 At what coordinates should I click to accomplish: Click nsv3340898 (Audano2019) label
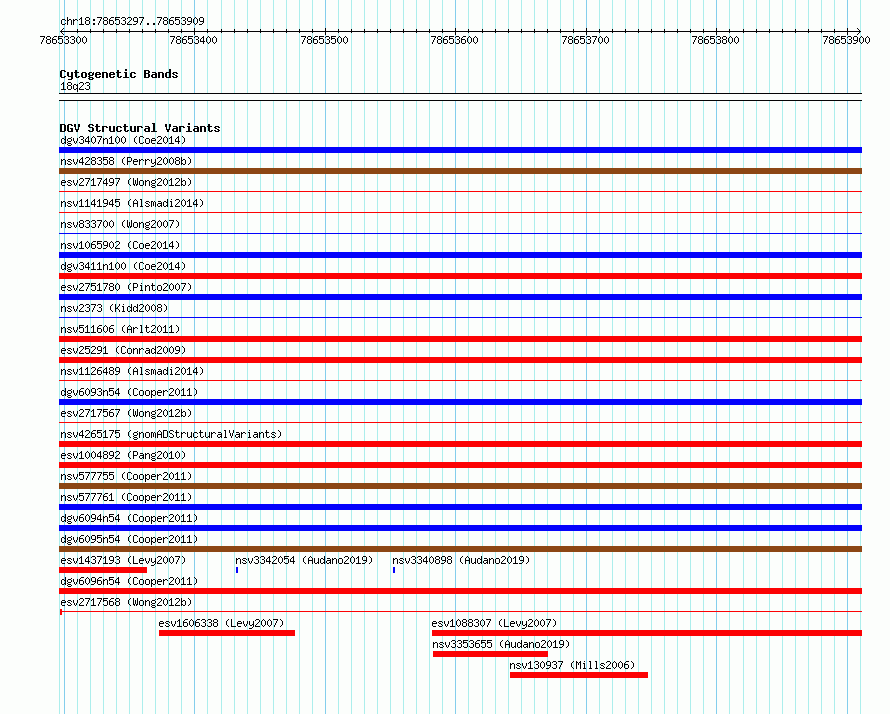(461, 560)
